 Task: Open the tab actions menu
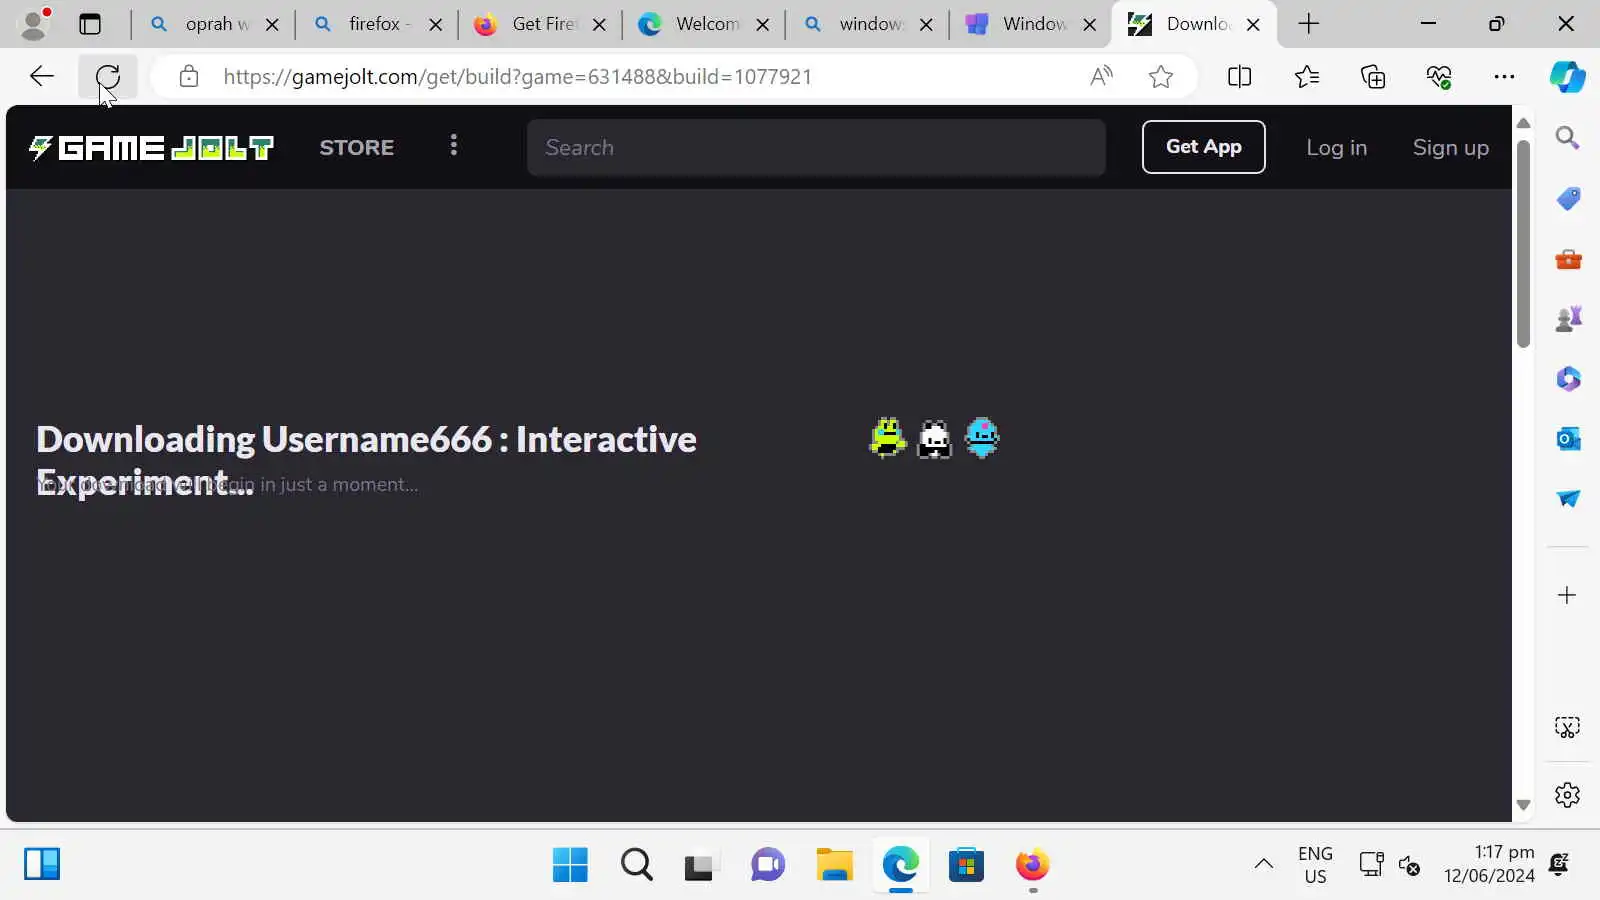point(90,24)
